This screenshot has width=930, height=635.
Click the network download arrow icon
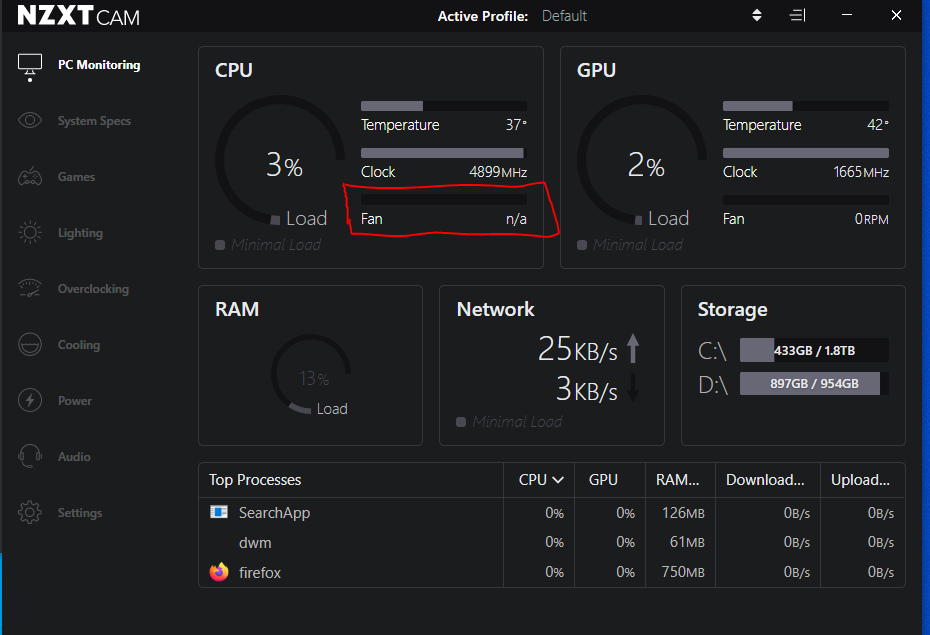633,388
